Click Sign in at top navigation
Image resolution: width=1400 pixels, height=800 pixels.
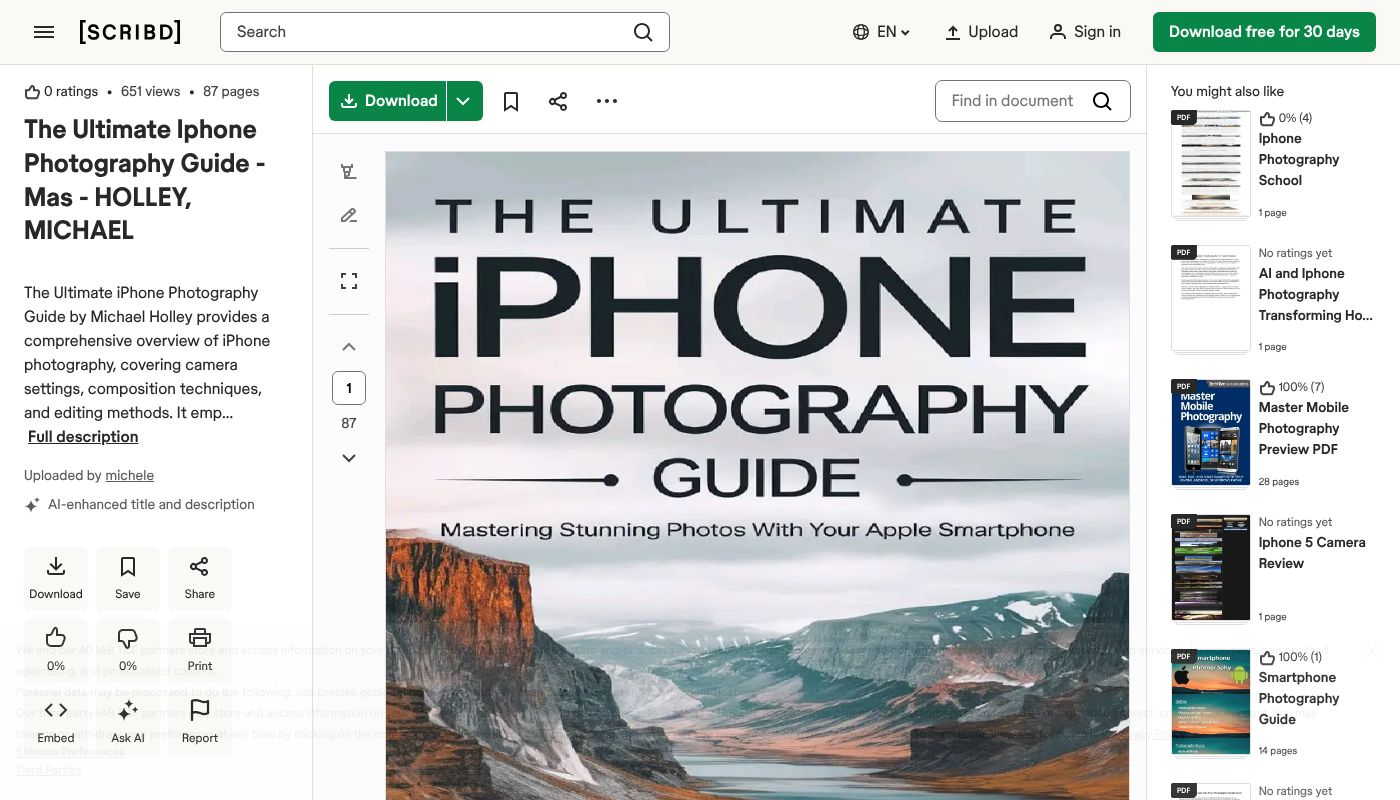pyautogui.click(x=1085, y=32)
